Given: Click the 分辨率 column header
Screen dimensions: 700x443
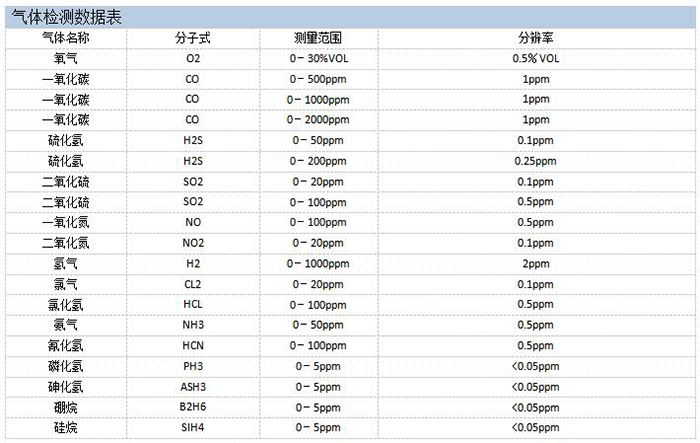Looking at the screenshot, I should pos(535,37).
